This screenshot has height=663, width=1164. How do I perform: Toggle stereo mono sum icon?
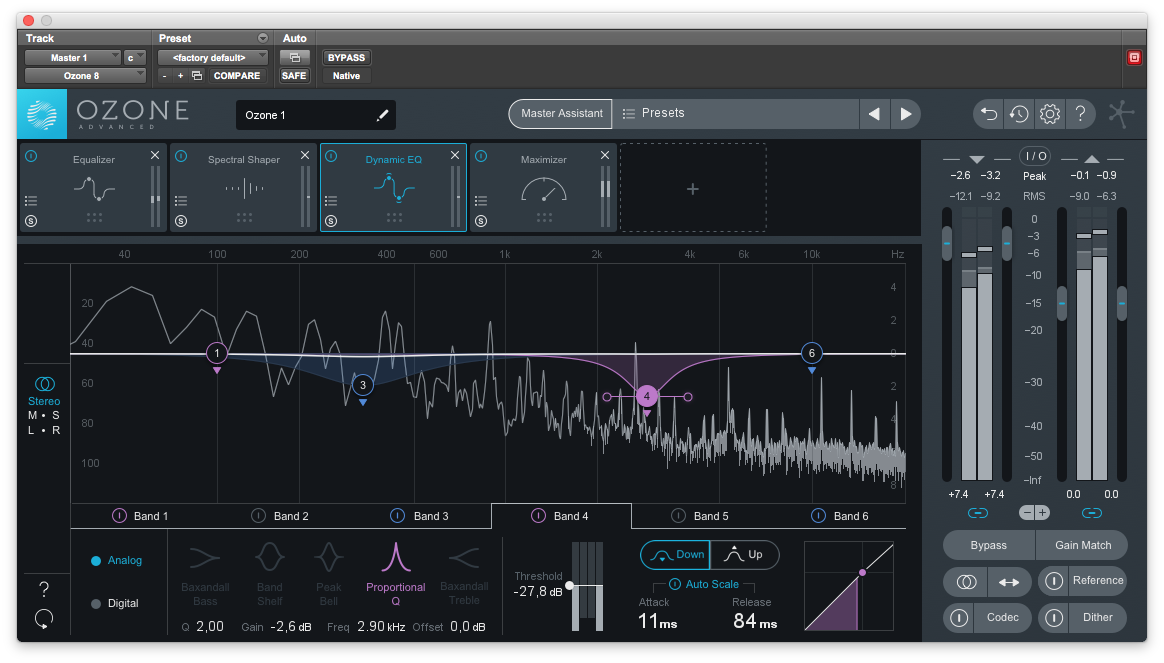(x=967, y=582)
